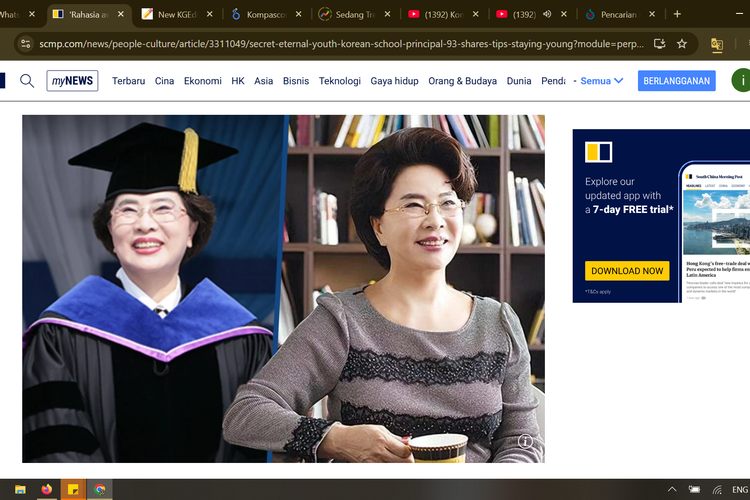The height and width of the screenshot is (500, 750).
Task: Click the green profile avatar icon
Action: tap(740, 81)
